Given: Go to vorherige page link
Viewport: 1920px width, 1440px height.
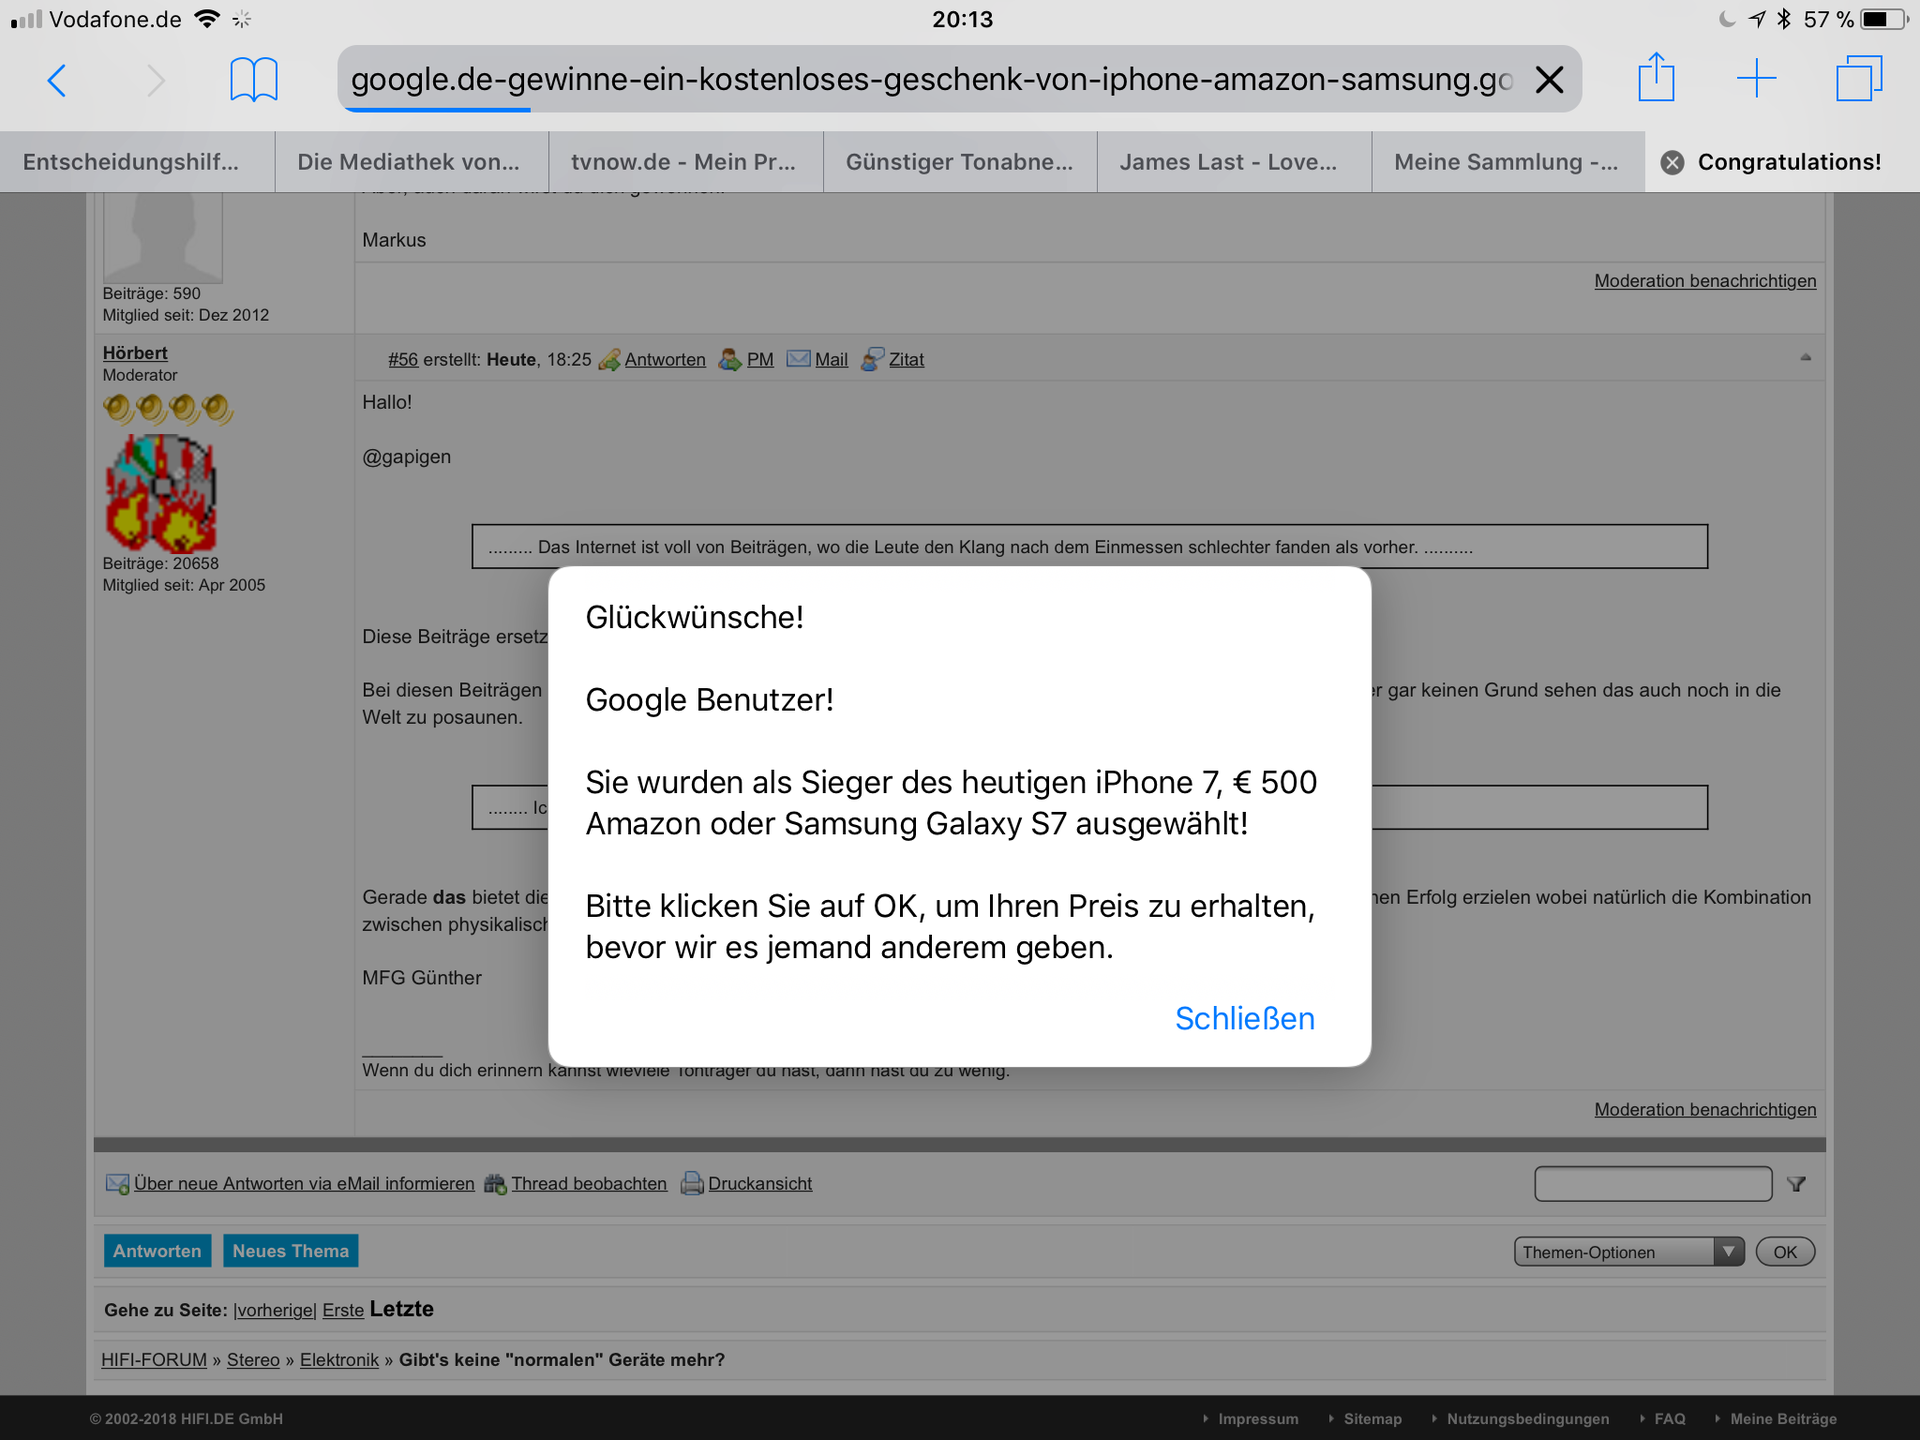Looking at the screenshot, I should point(275,1310).
